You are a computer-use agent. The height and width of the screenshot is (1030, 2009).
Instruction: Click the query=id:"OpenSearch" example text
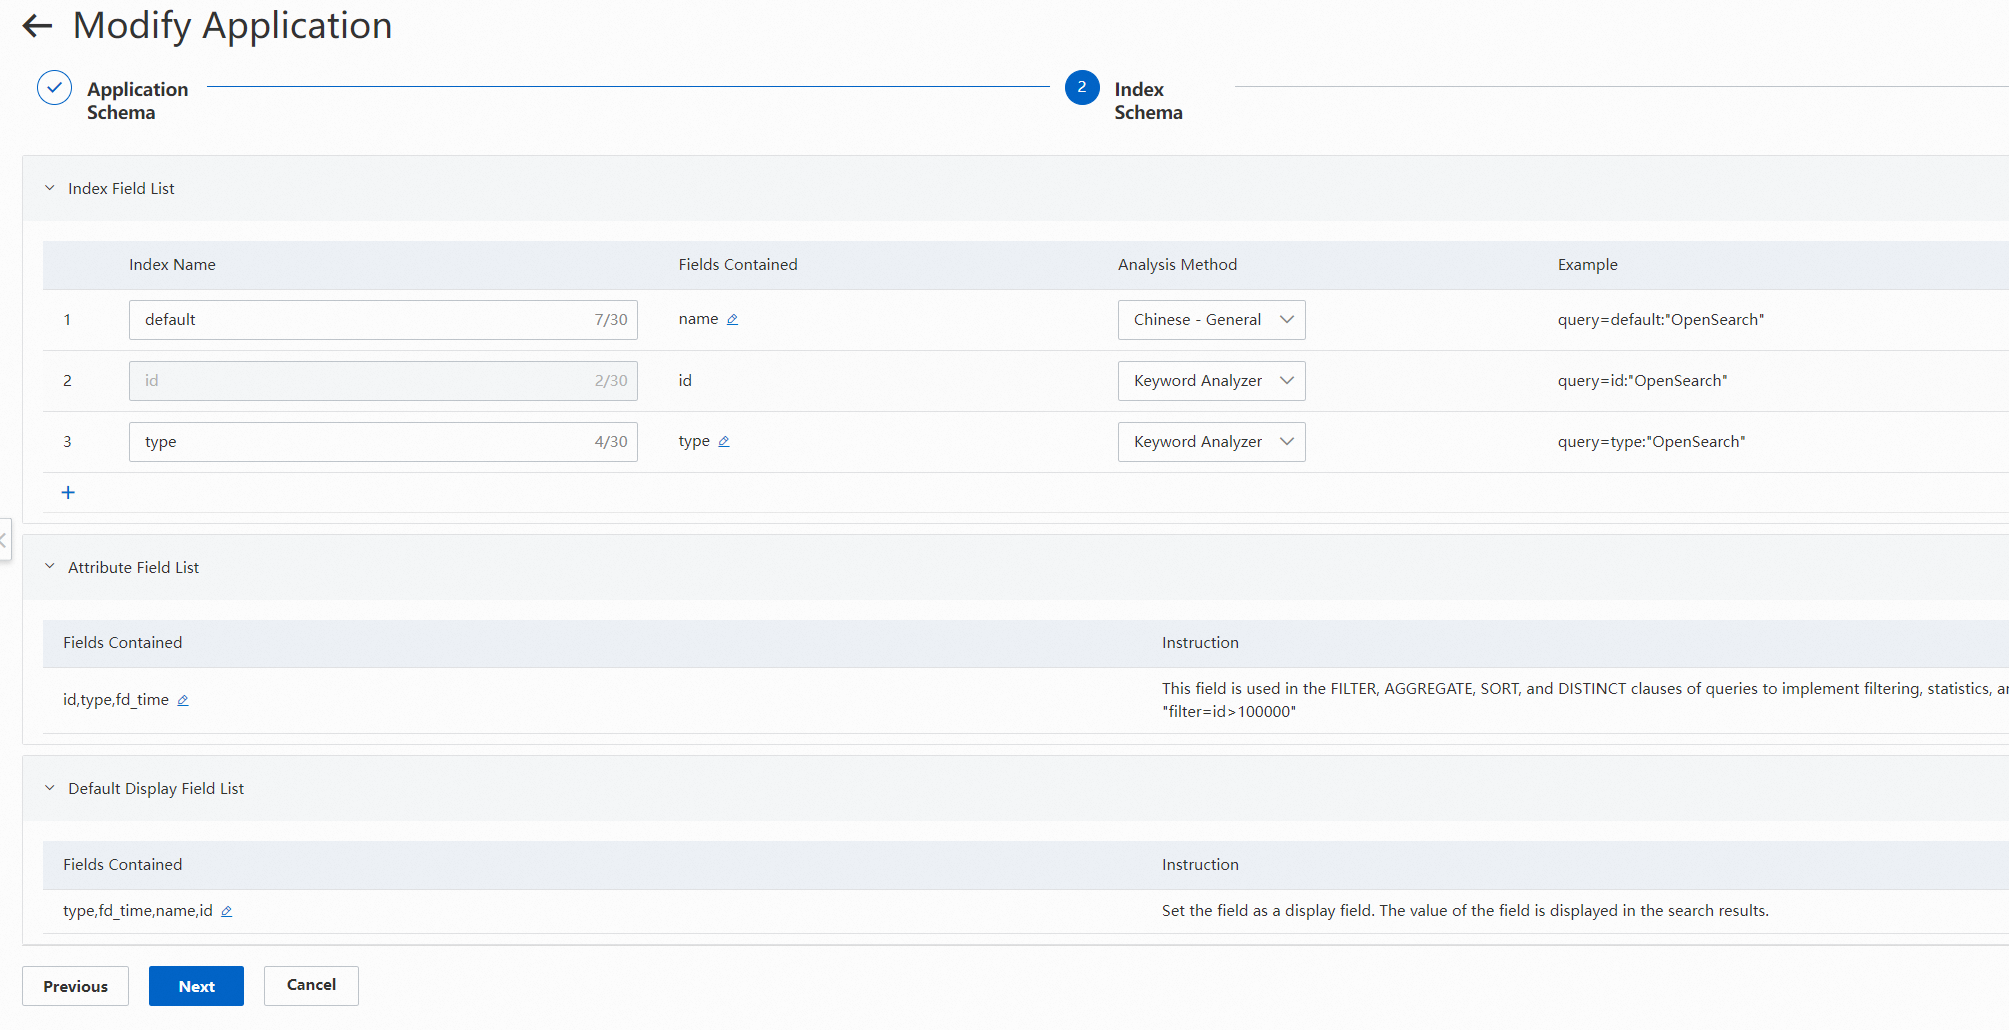pos(1642,381)
